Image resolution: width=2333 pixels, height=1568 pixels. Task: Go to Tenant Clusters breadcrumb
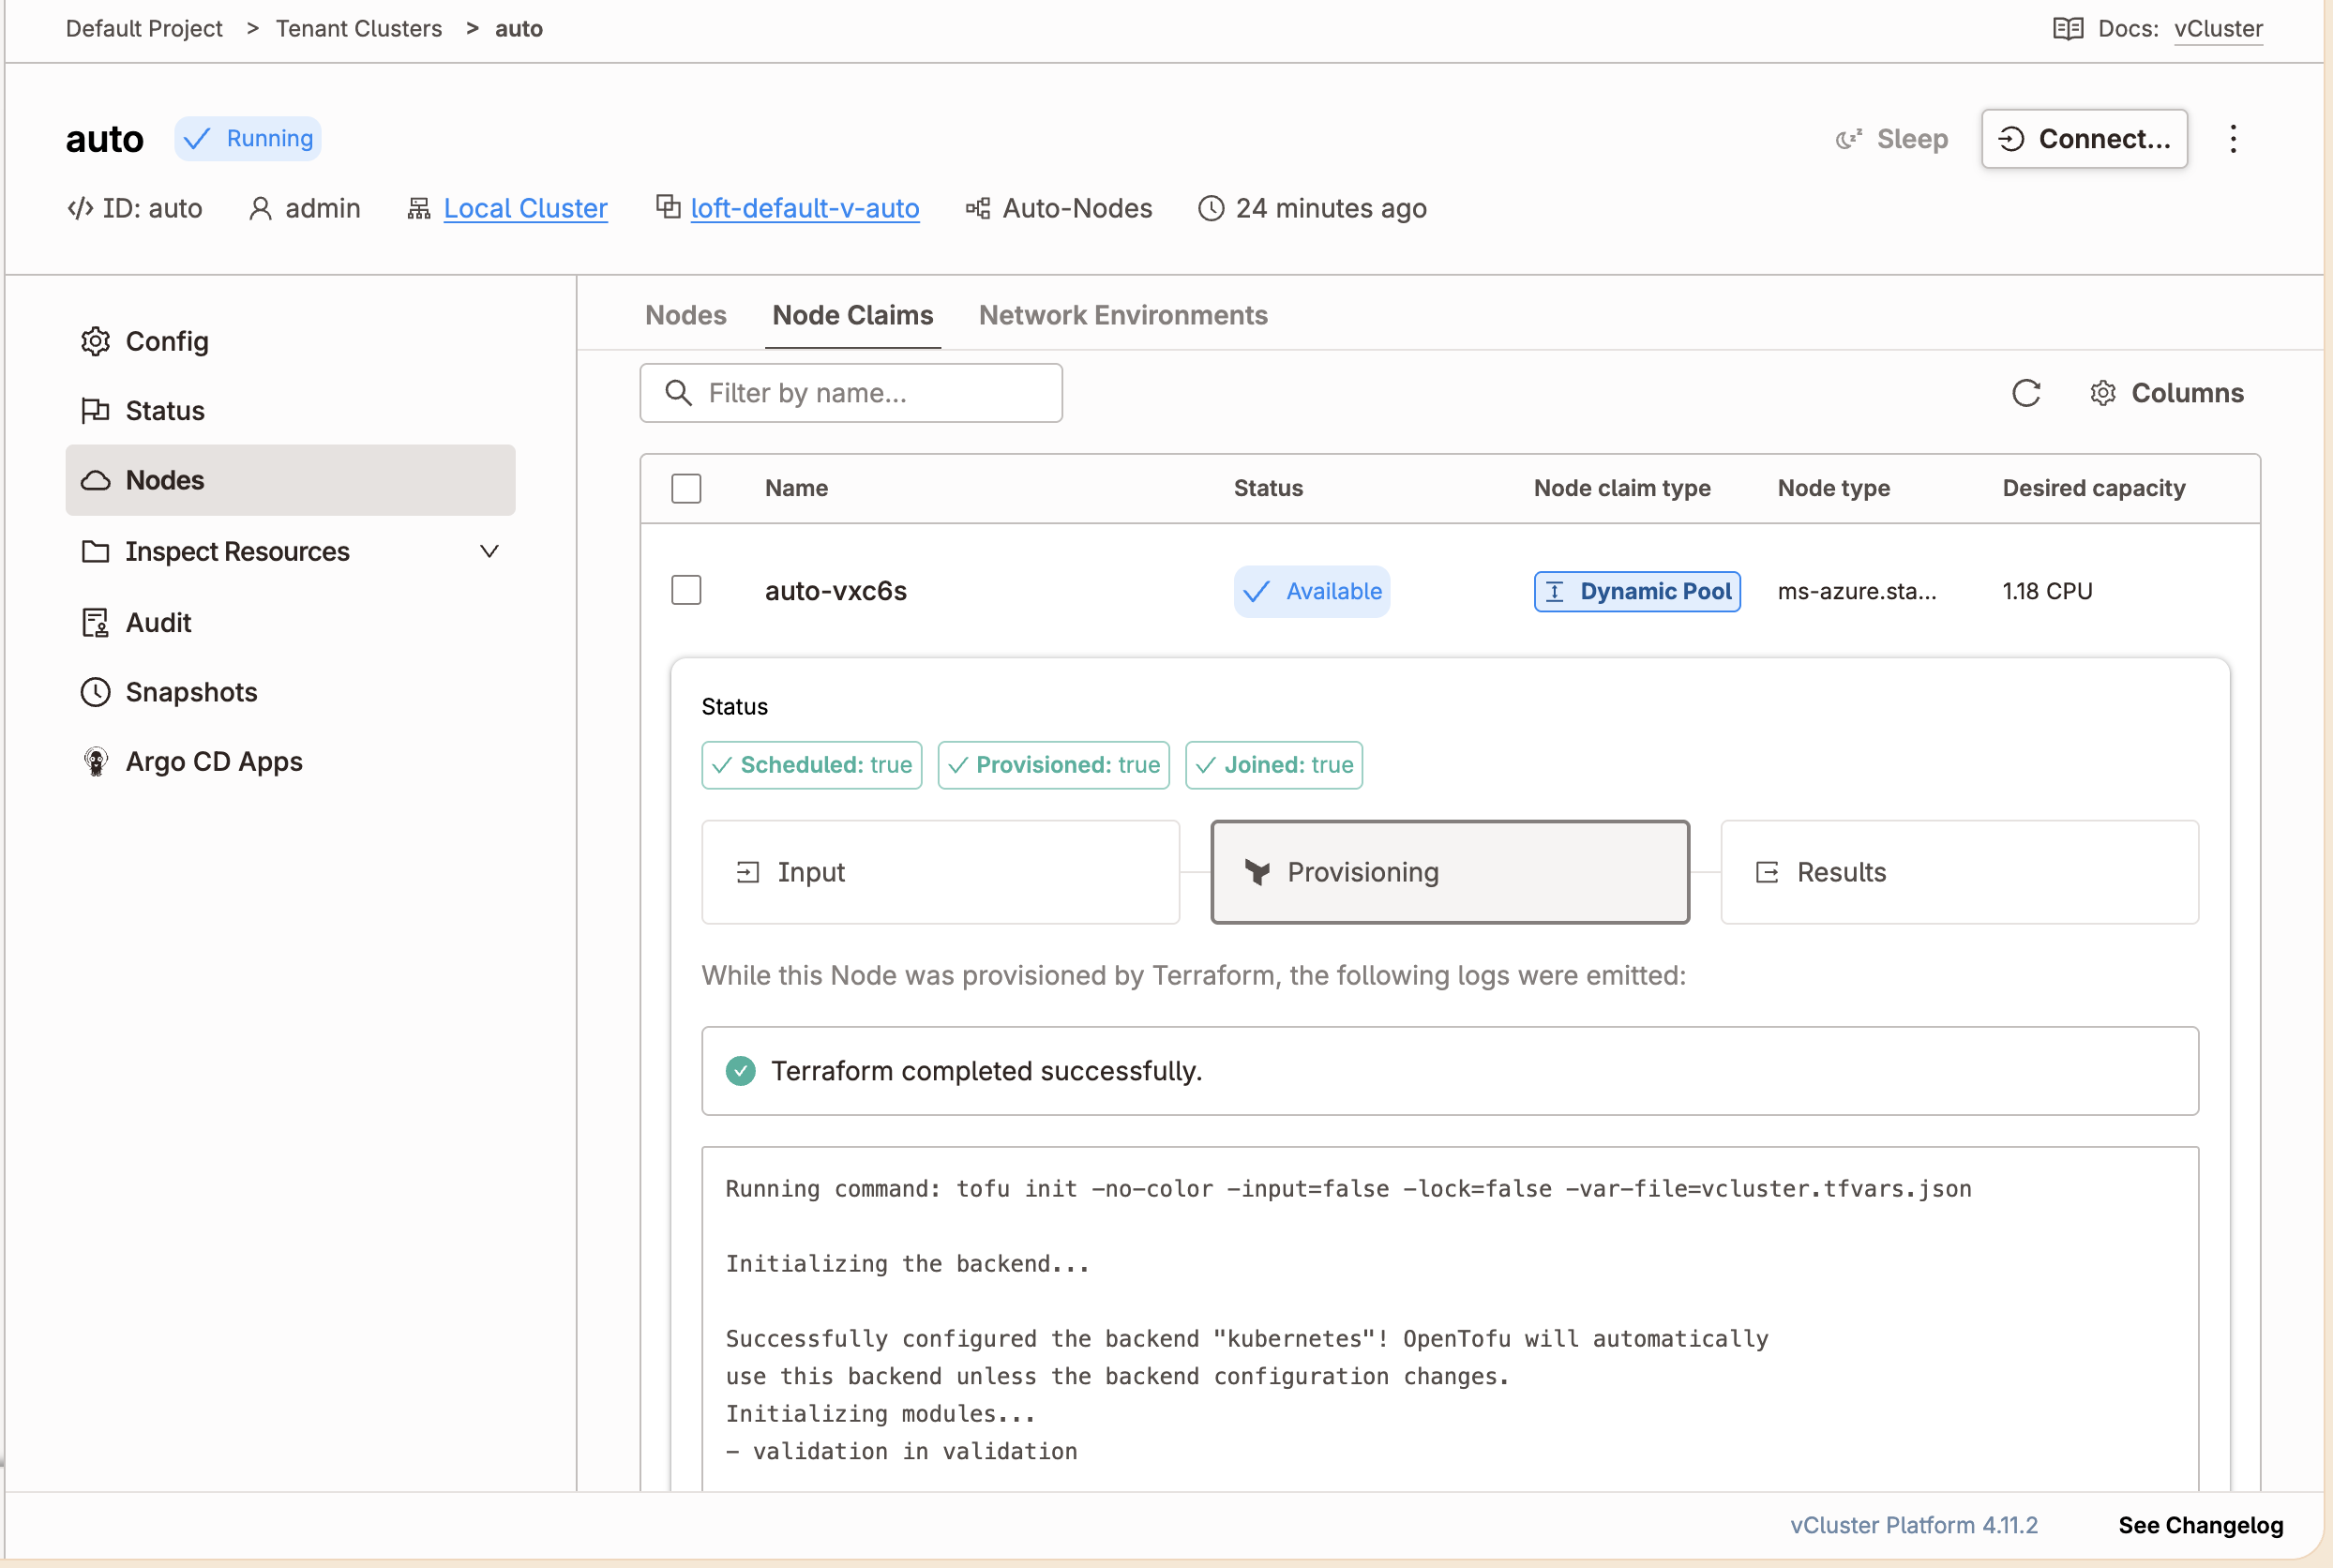358,28
